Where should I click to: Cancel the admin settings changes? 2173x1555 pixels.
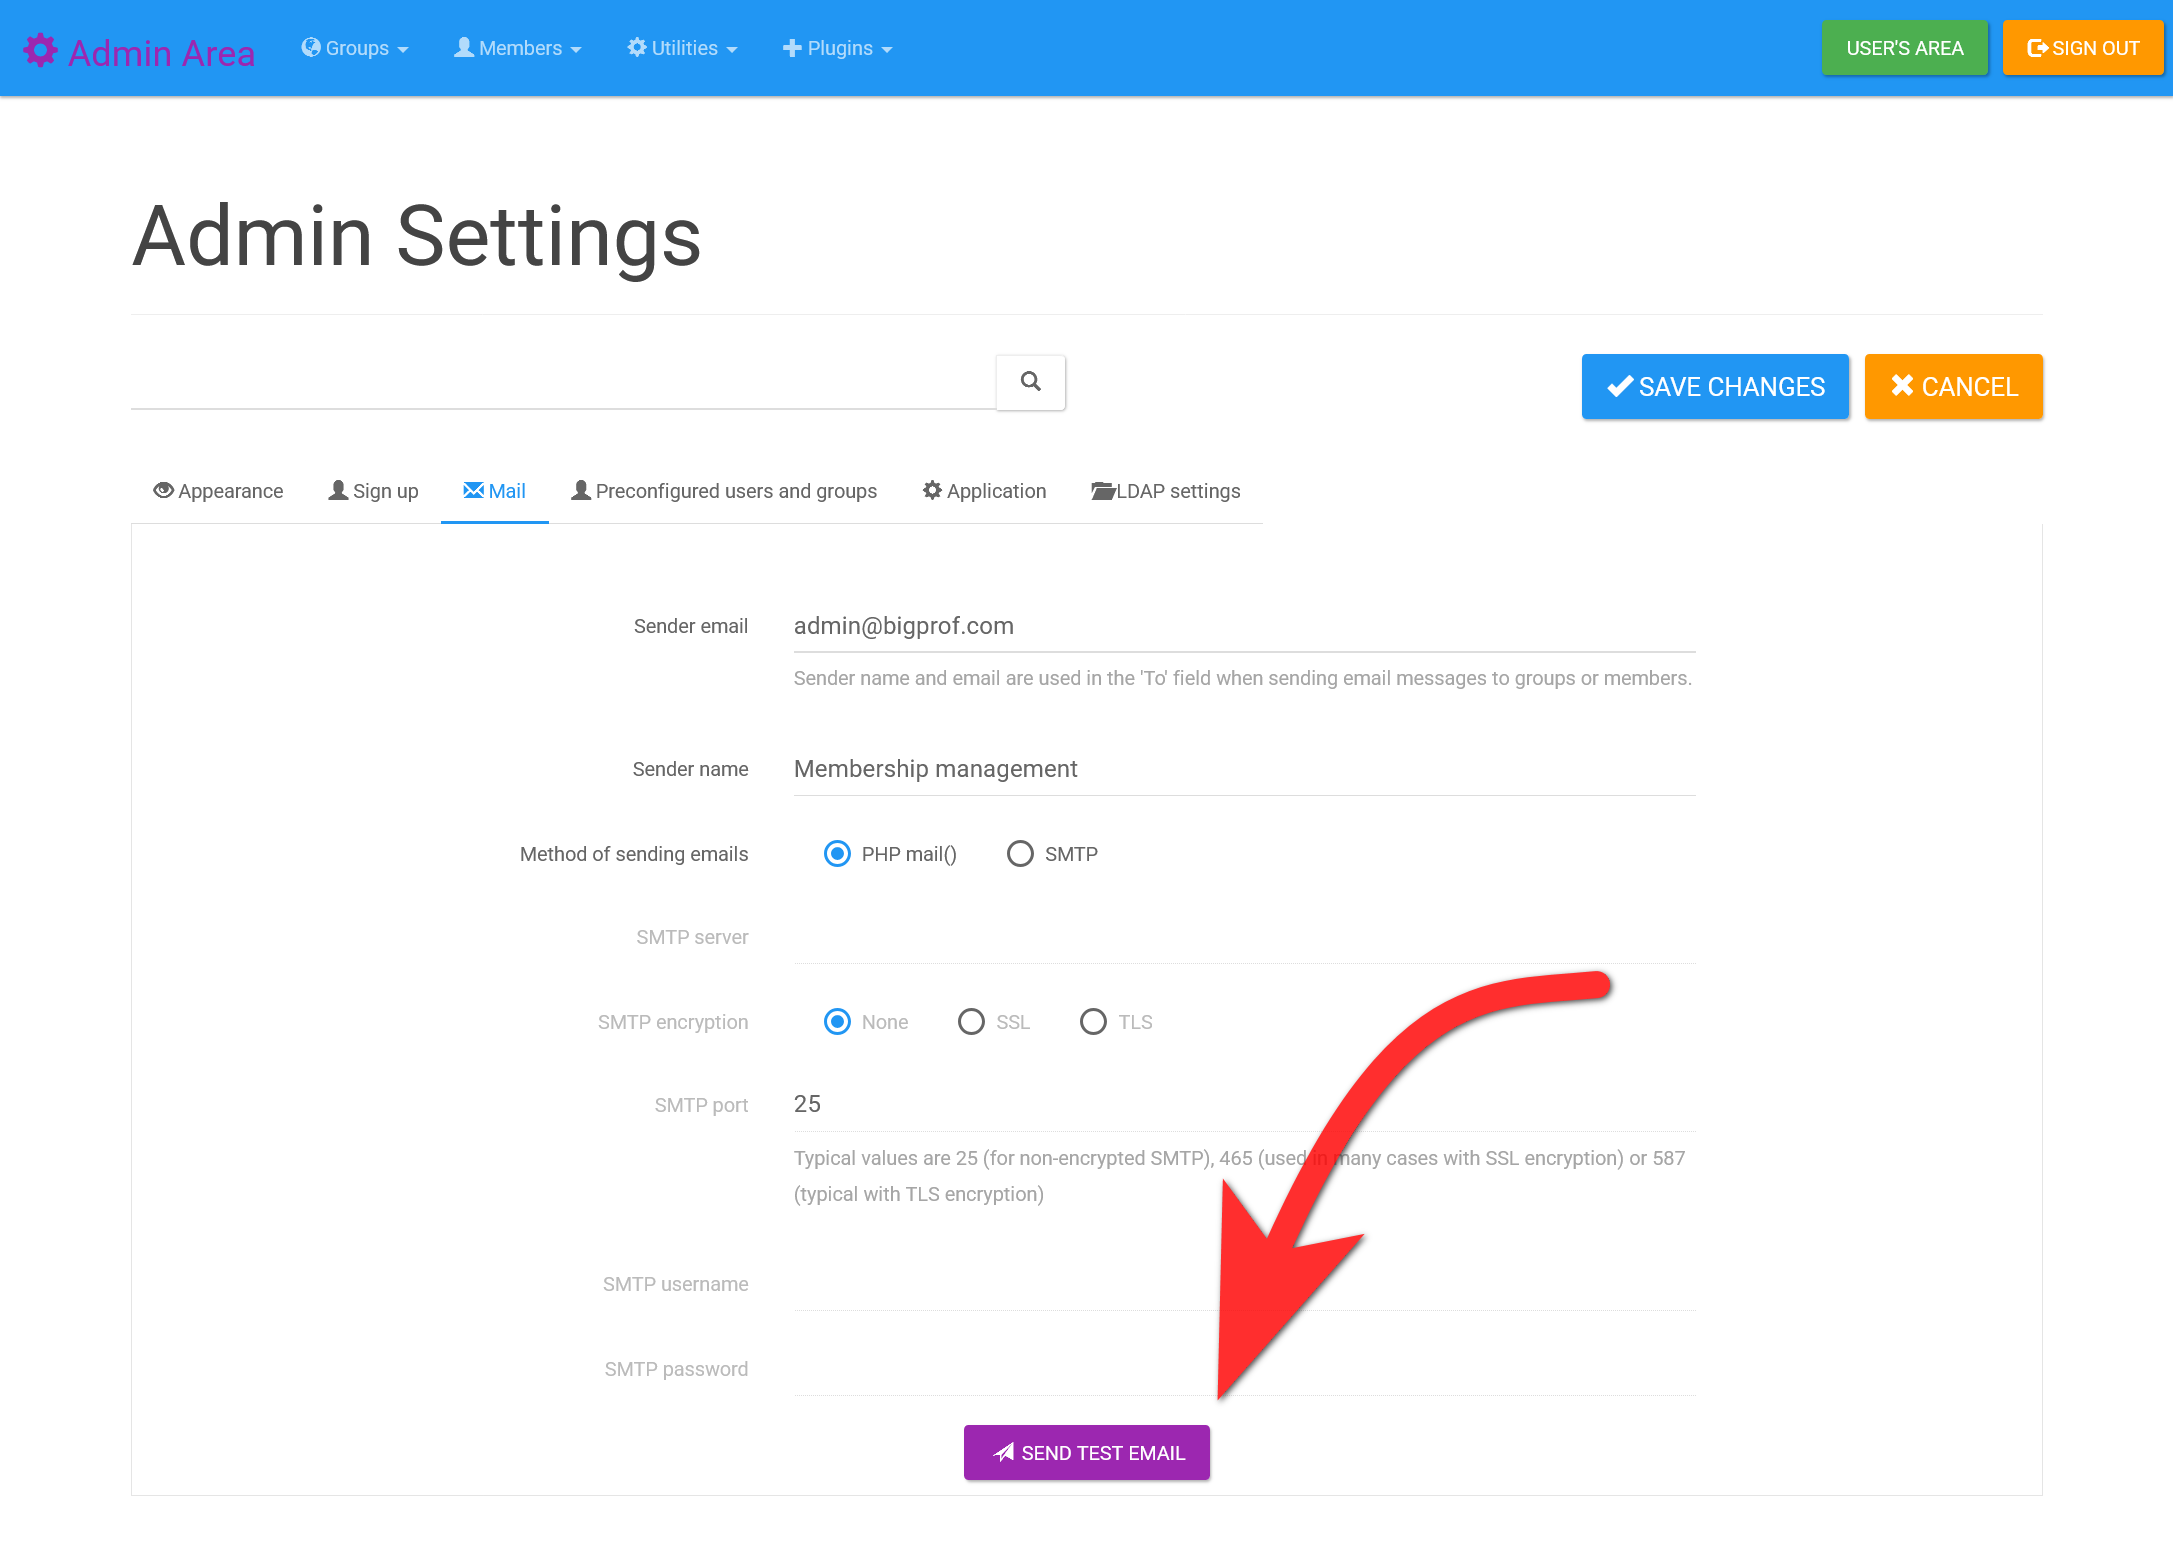(x=1953, y=386)
